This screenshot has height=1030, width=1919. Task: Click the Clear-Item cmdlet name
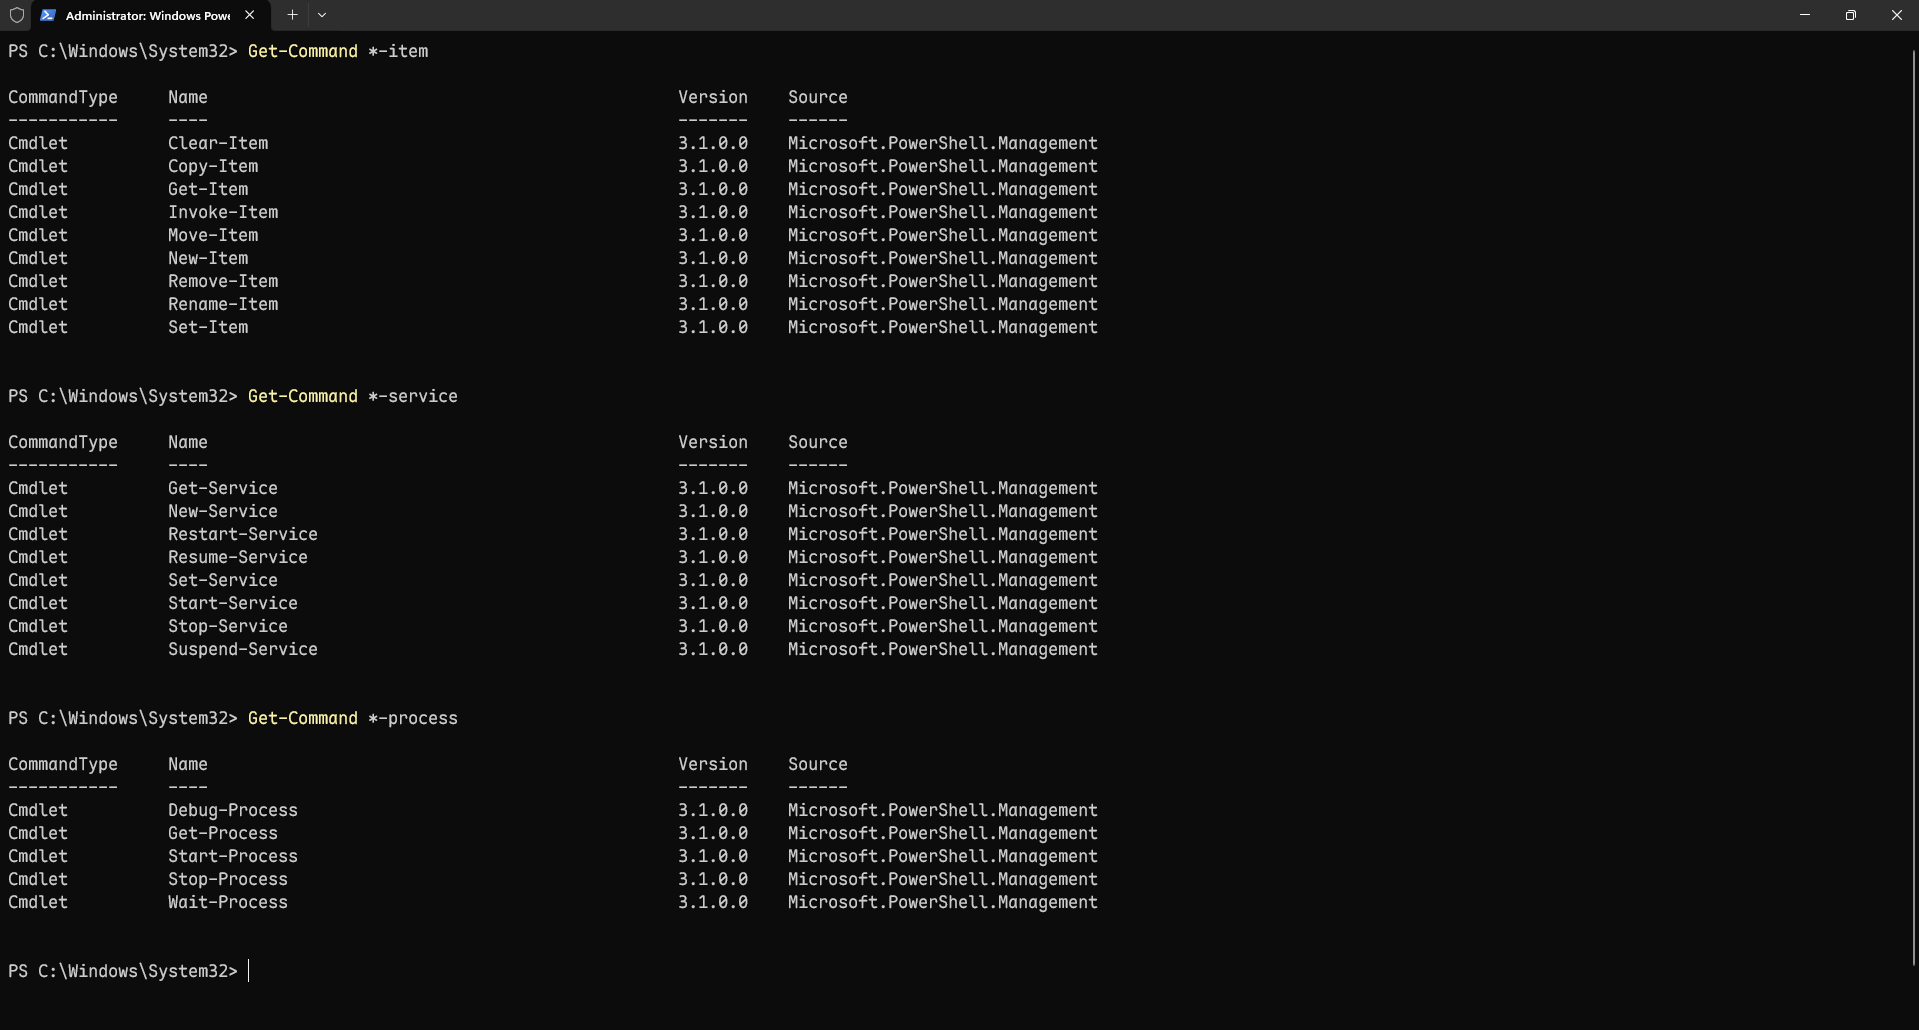[x=217, y=143]
